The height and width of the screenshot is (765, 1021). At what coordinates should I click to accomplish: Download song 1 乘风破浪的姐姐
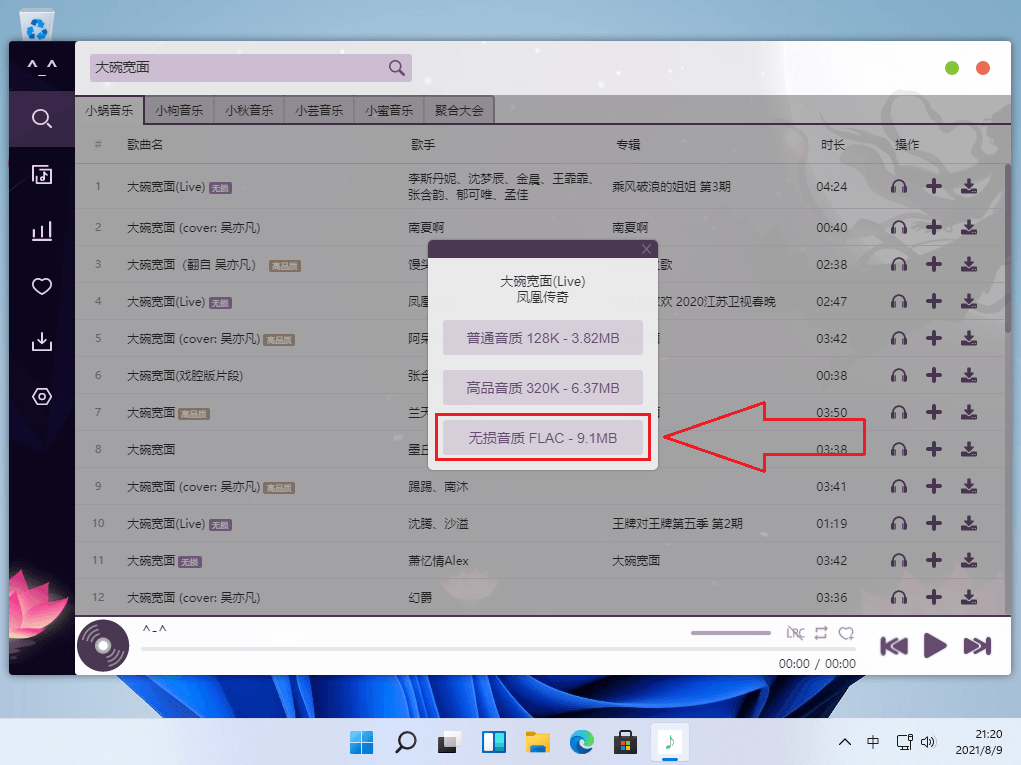[x=969, y=187]
